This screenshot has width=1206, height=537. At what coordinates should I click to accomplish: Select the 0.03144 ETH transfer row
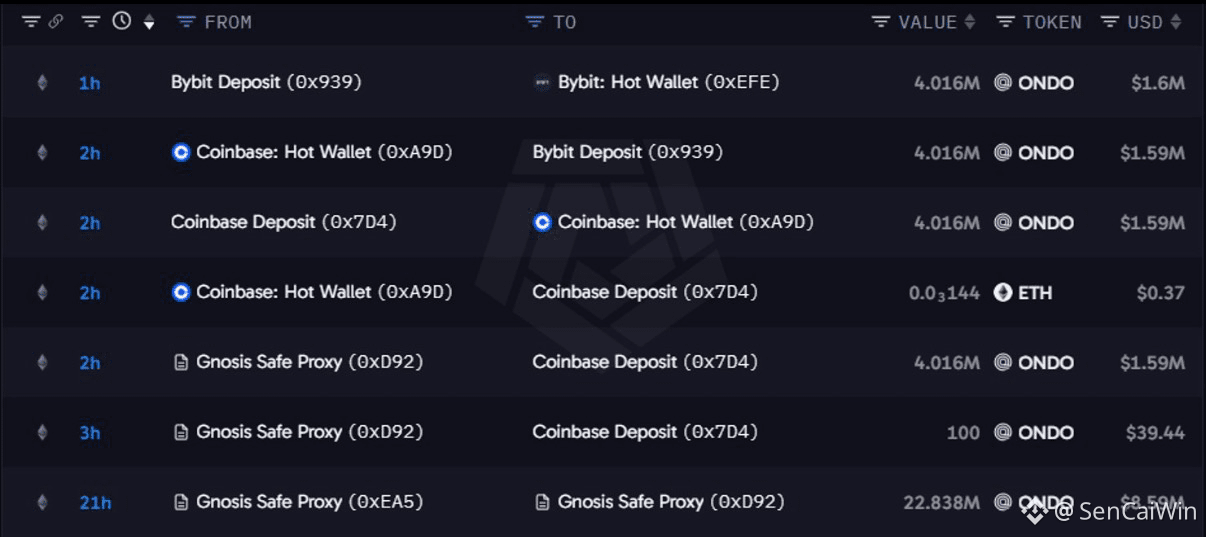pyautogui.click(x=603, y=293)
